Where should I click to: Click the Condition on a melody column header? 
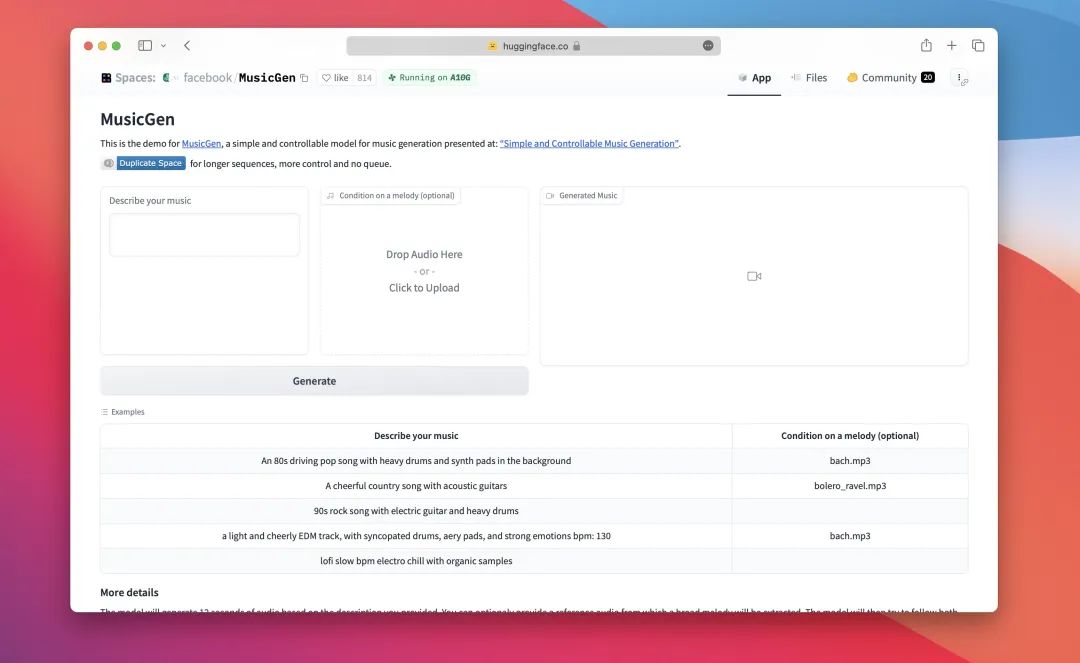point(850,436)
